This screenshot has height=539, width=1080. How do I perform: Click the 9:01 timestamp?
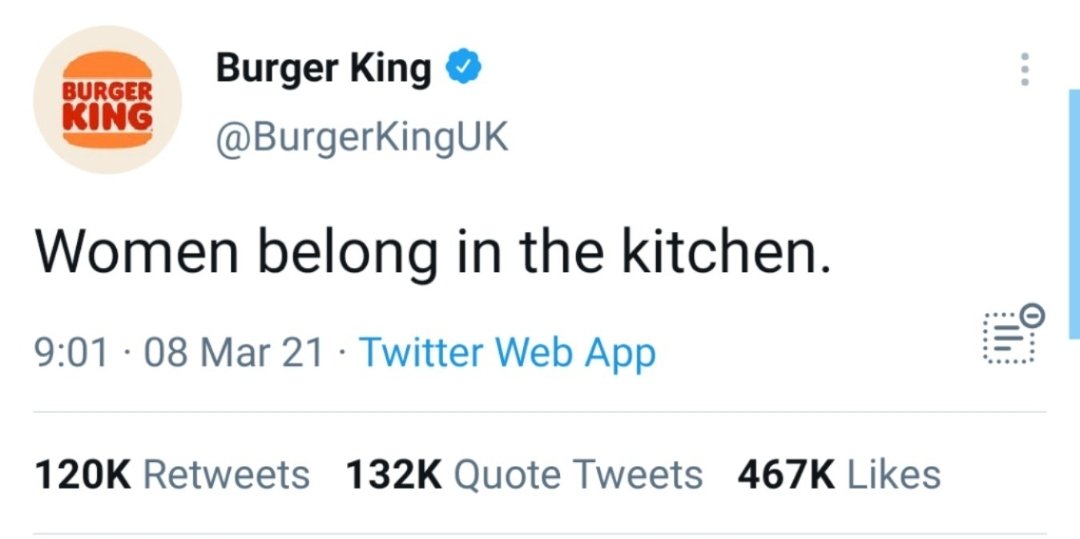pos(71,353)
